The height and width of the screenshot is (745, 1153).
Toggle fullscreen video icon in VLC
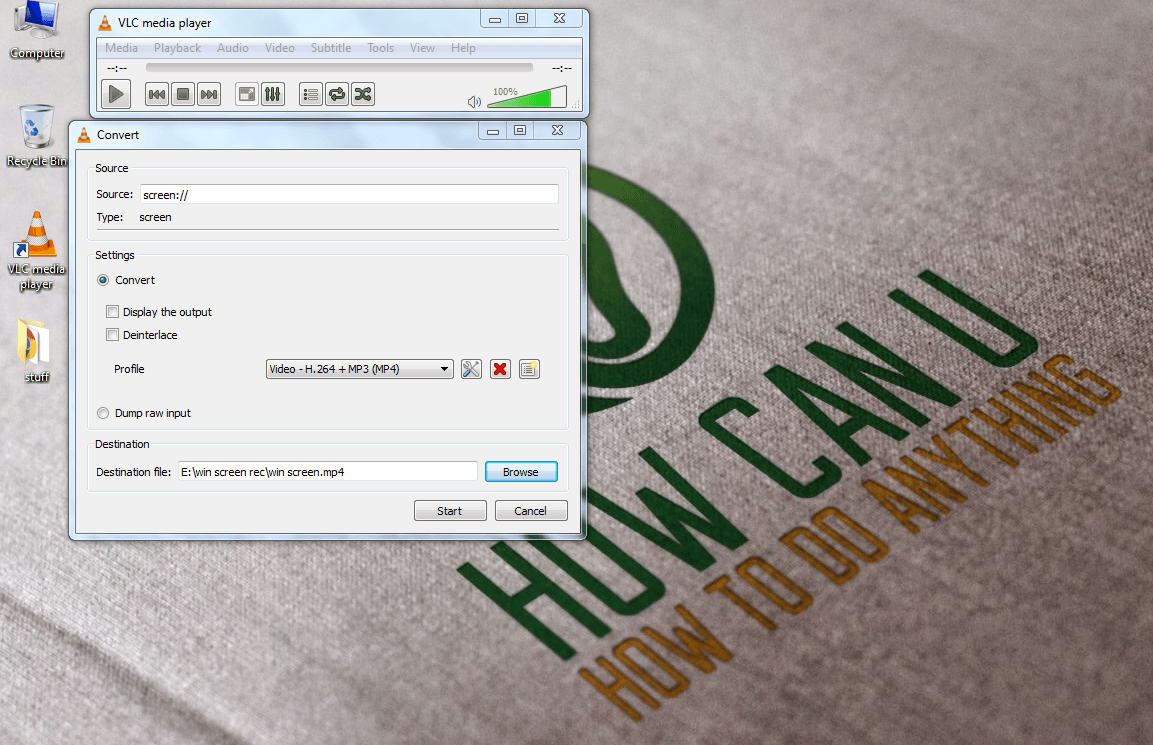247,94
